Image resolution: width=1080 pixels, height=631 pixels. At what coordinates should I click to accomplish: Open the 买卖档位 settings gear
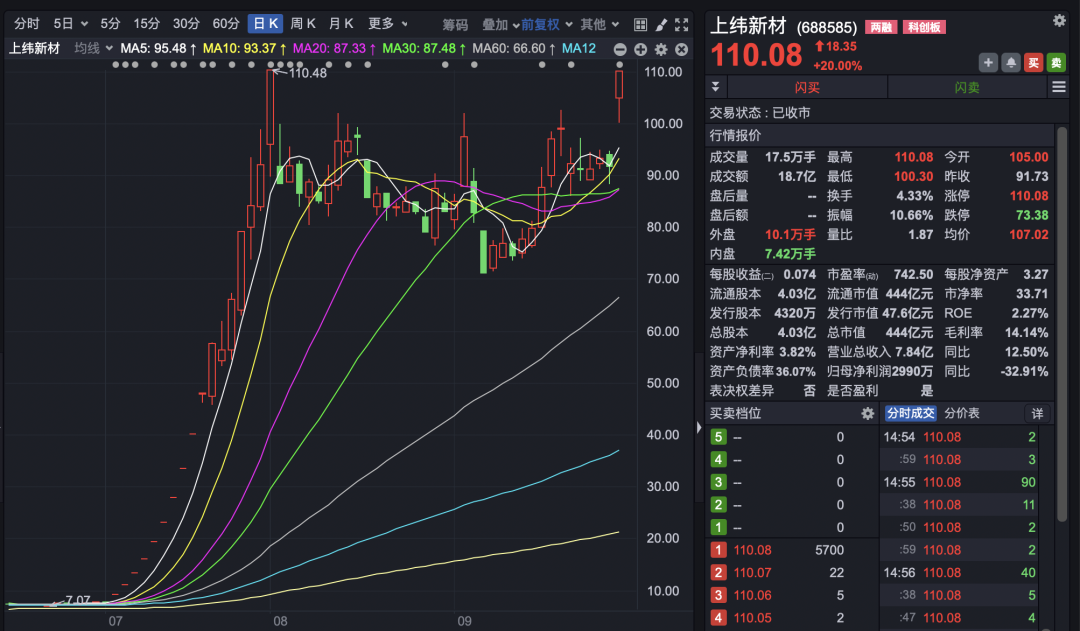pyautogui.click(x=868, y=413)
